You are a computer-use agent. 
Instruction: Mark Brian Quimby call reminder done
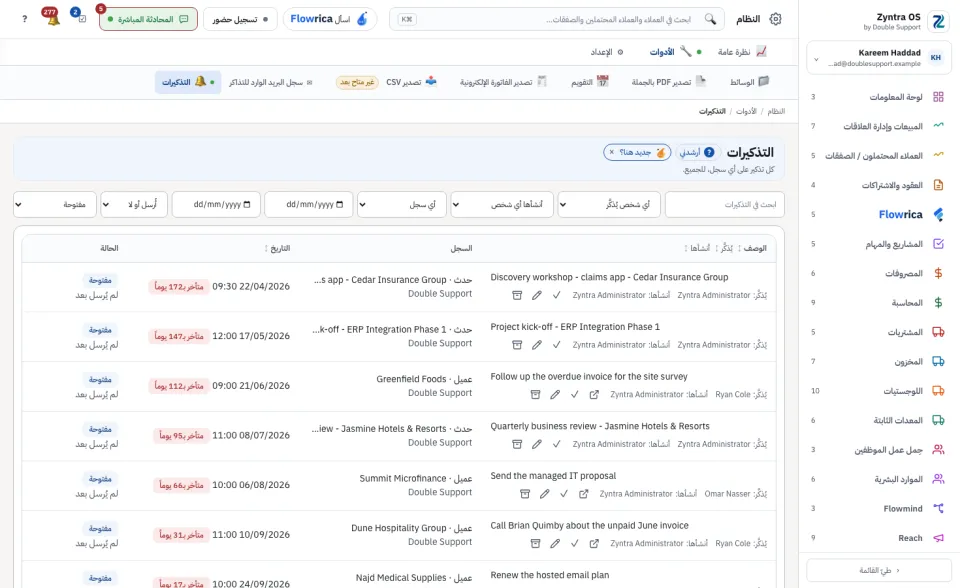pyautogui.click(x=574, y=543)
